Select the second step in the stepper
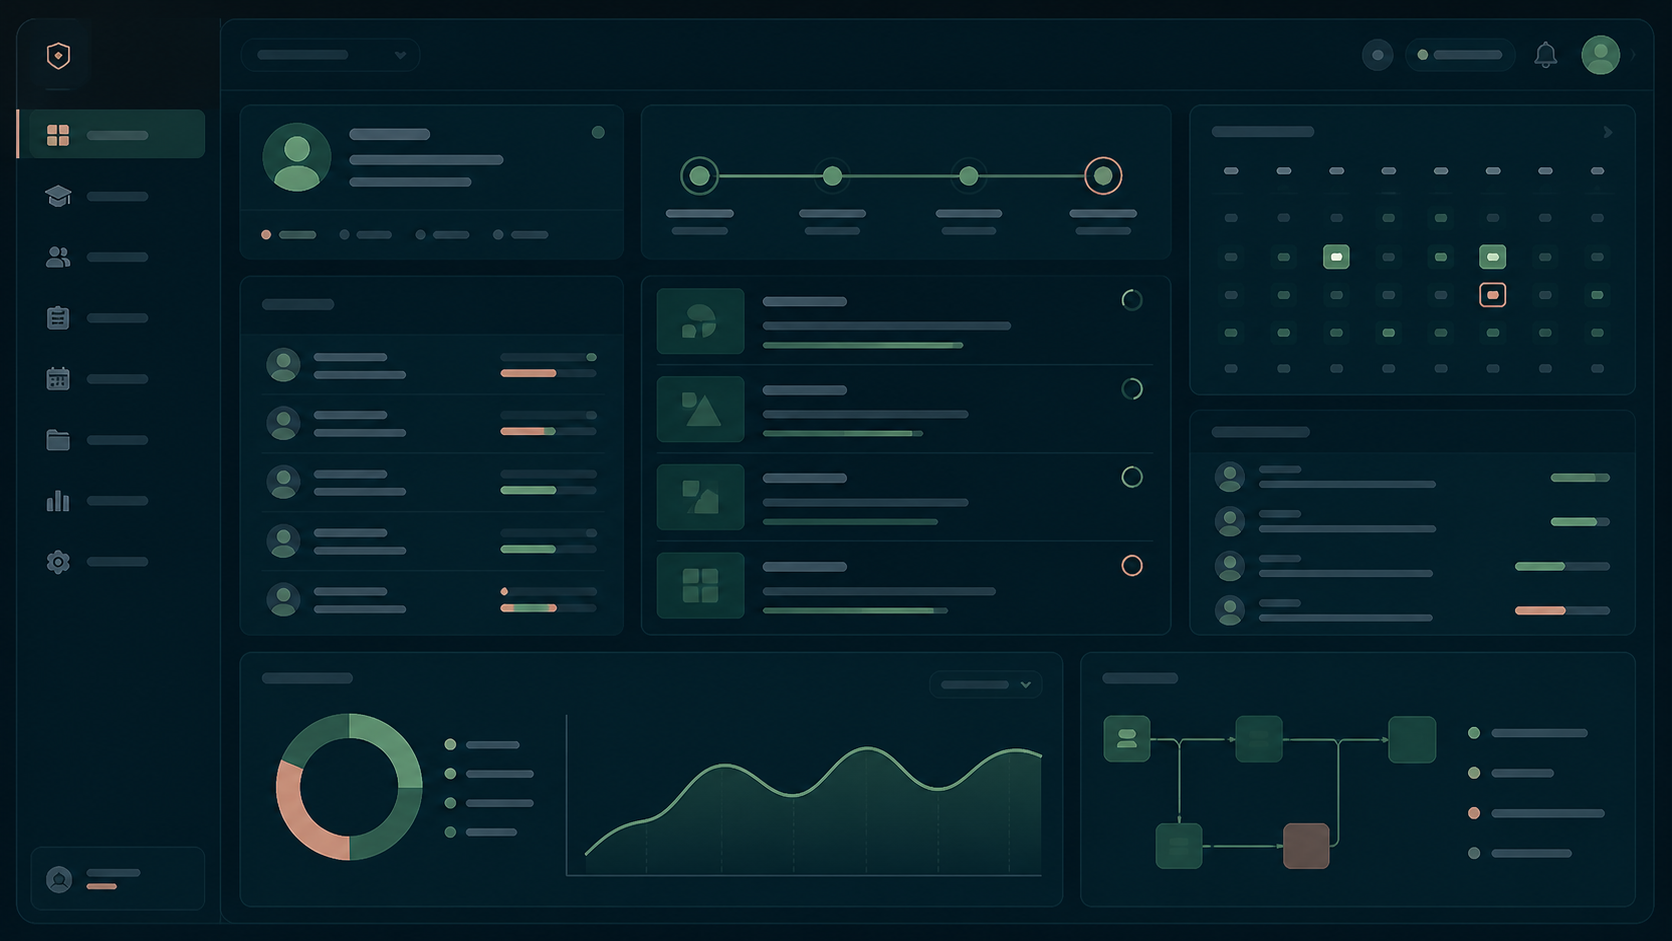Image resolution: width=1672 pixels, height=941 pixels. point(832,176)
